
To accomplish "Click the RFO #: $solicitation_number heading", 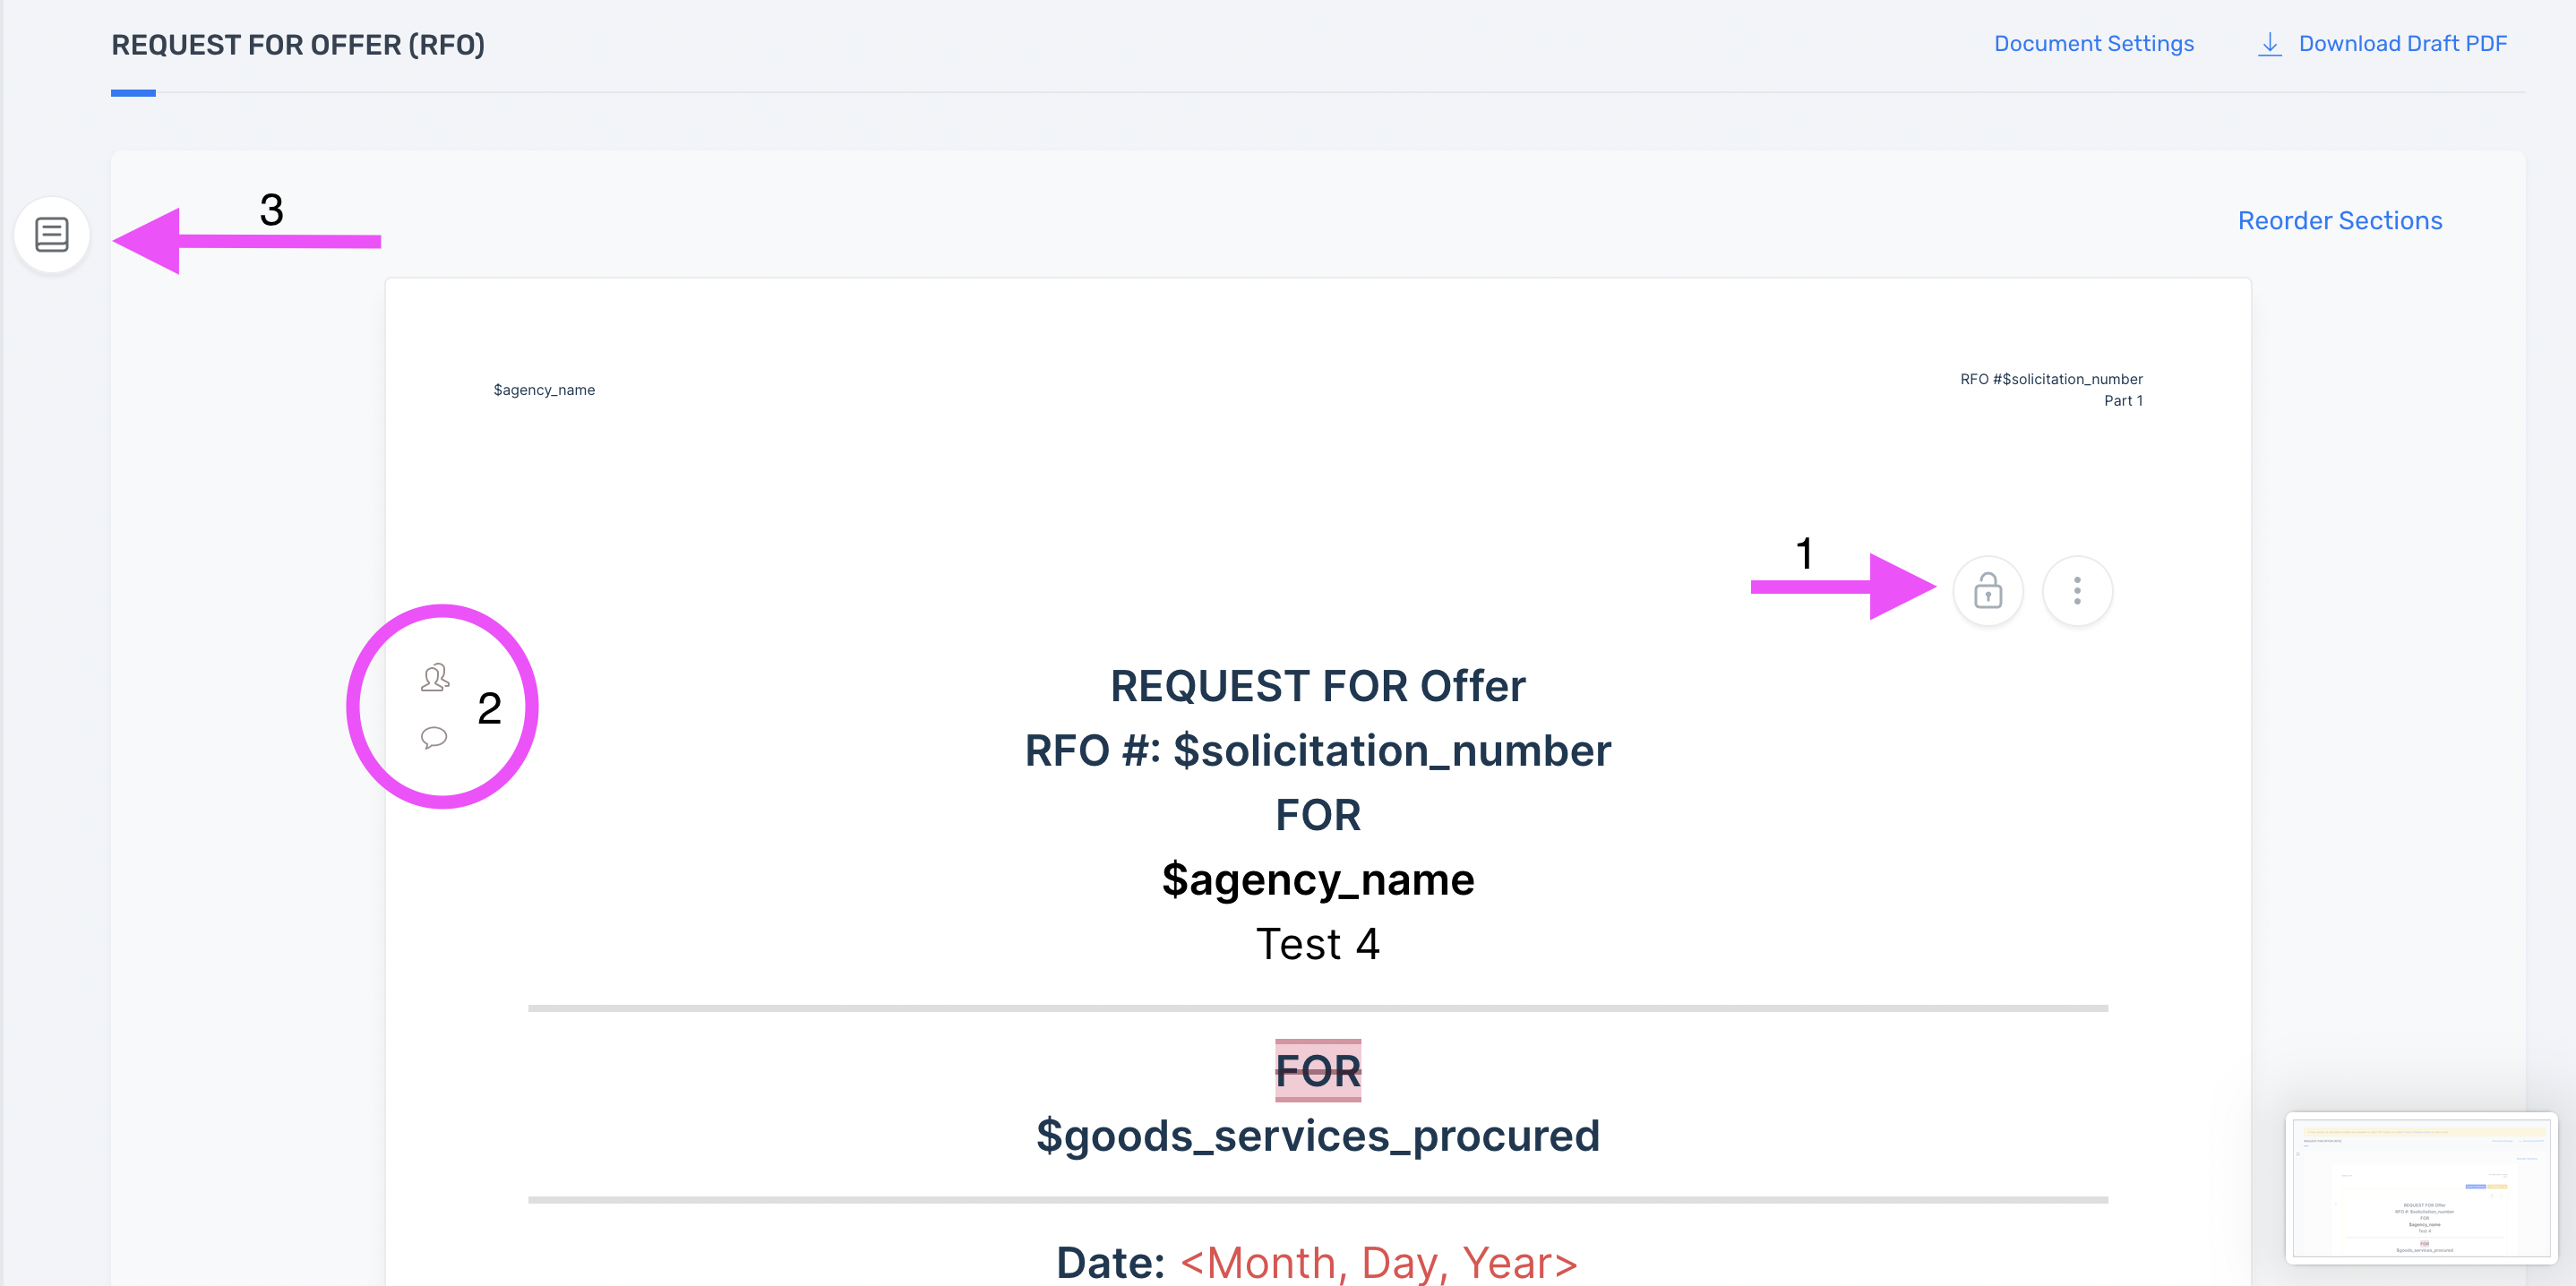I will point(1318,751).
